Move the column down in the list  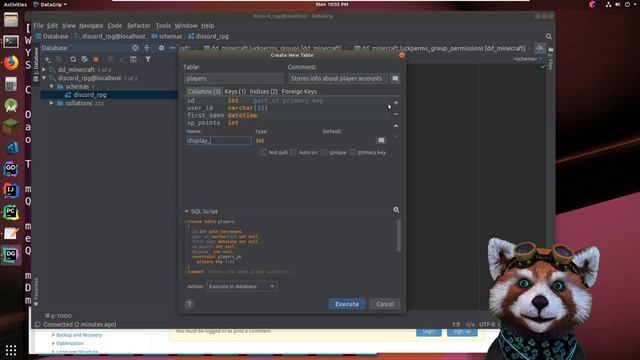(x=396, y=137)
